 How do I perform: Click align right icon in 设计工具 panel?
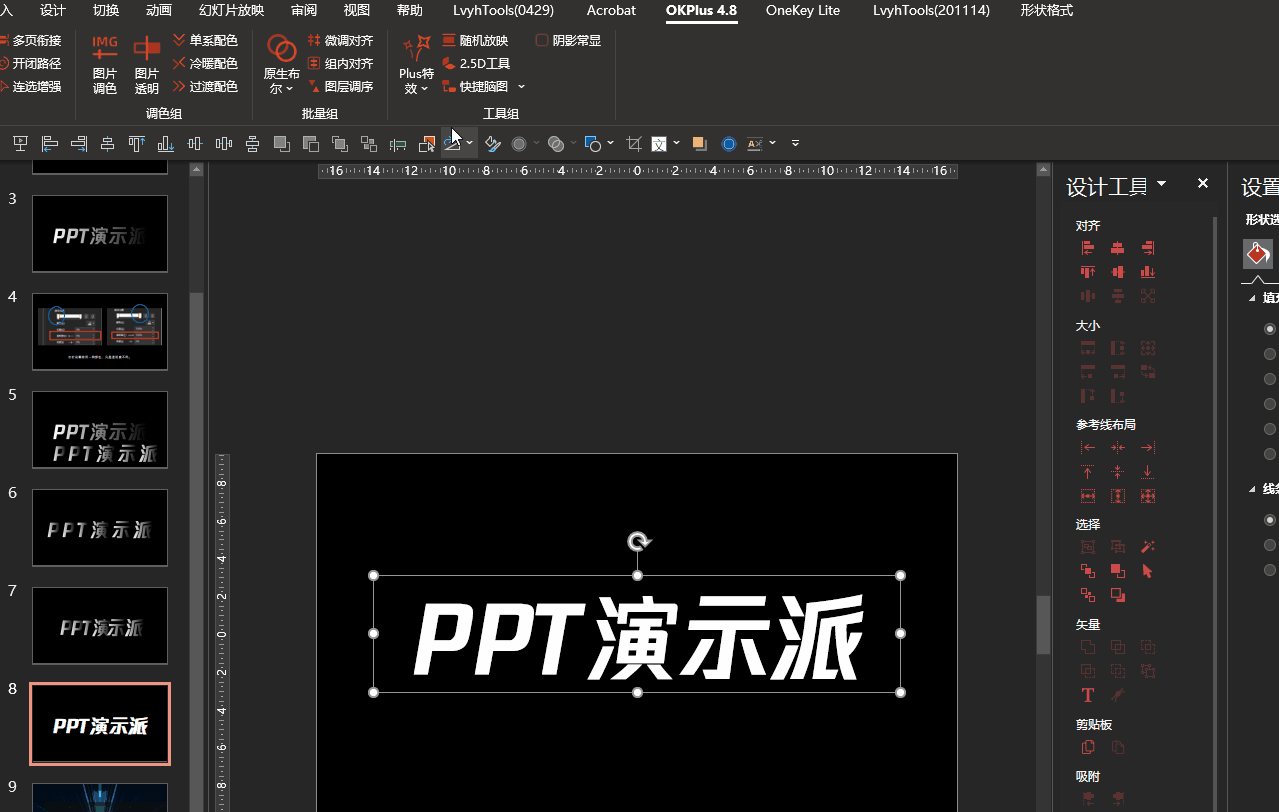tap(1148, 248)
